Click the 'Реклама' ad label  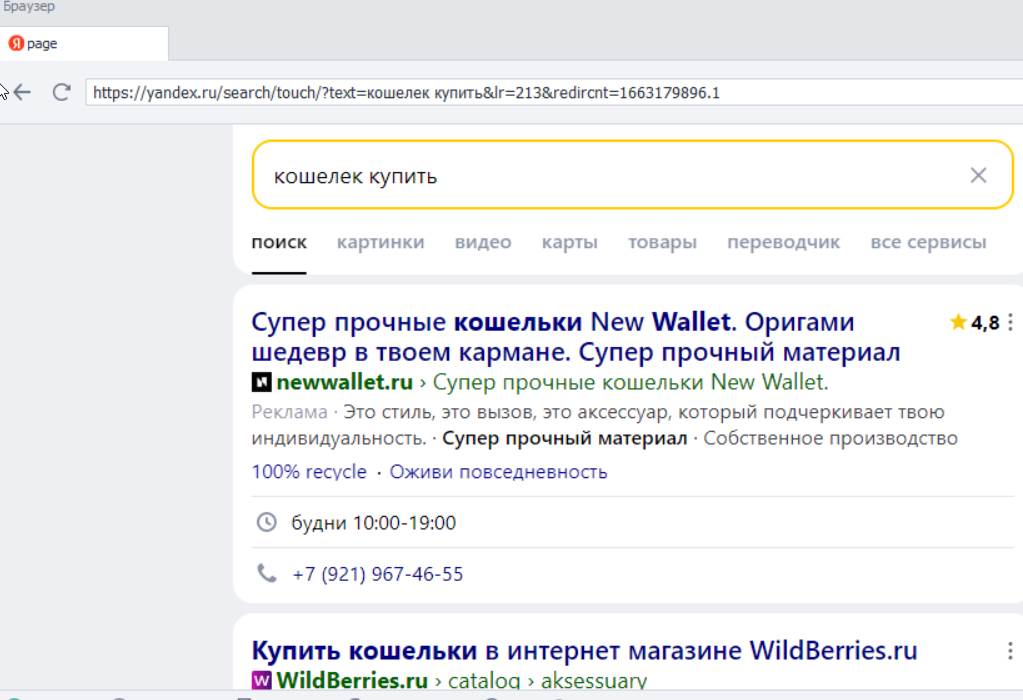(290, 412)
